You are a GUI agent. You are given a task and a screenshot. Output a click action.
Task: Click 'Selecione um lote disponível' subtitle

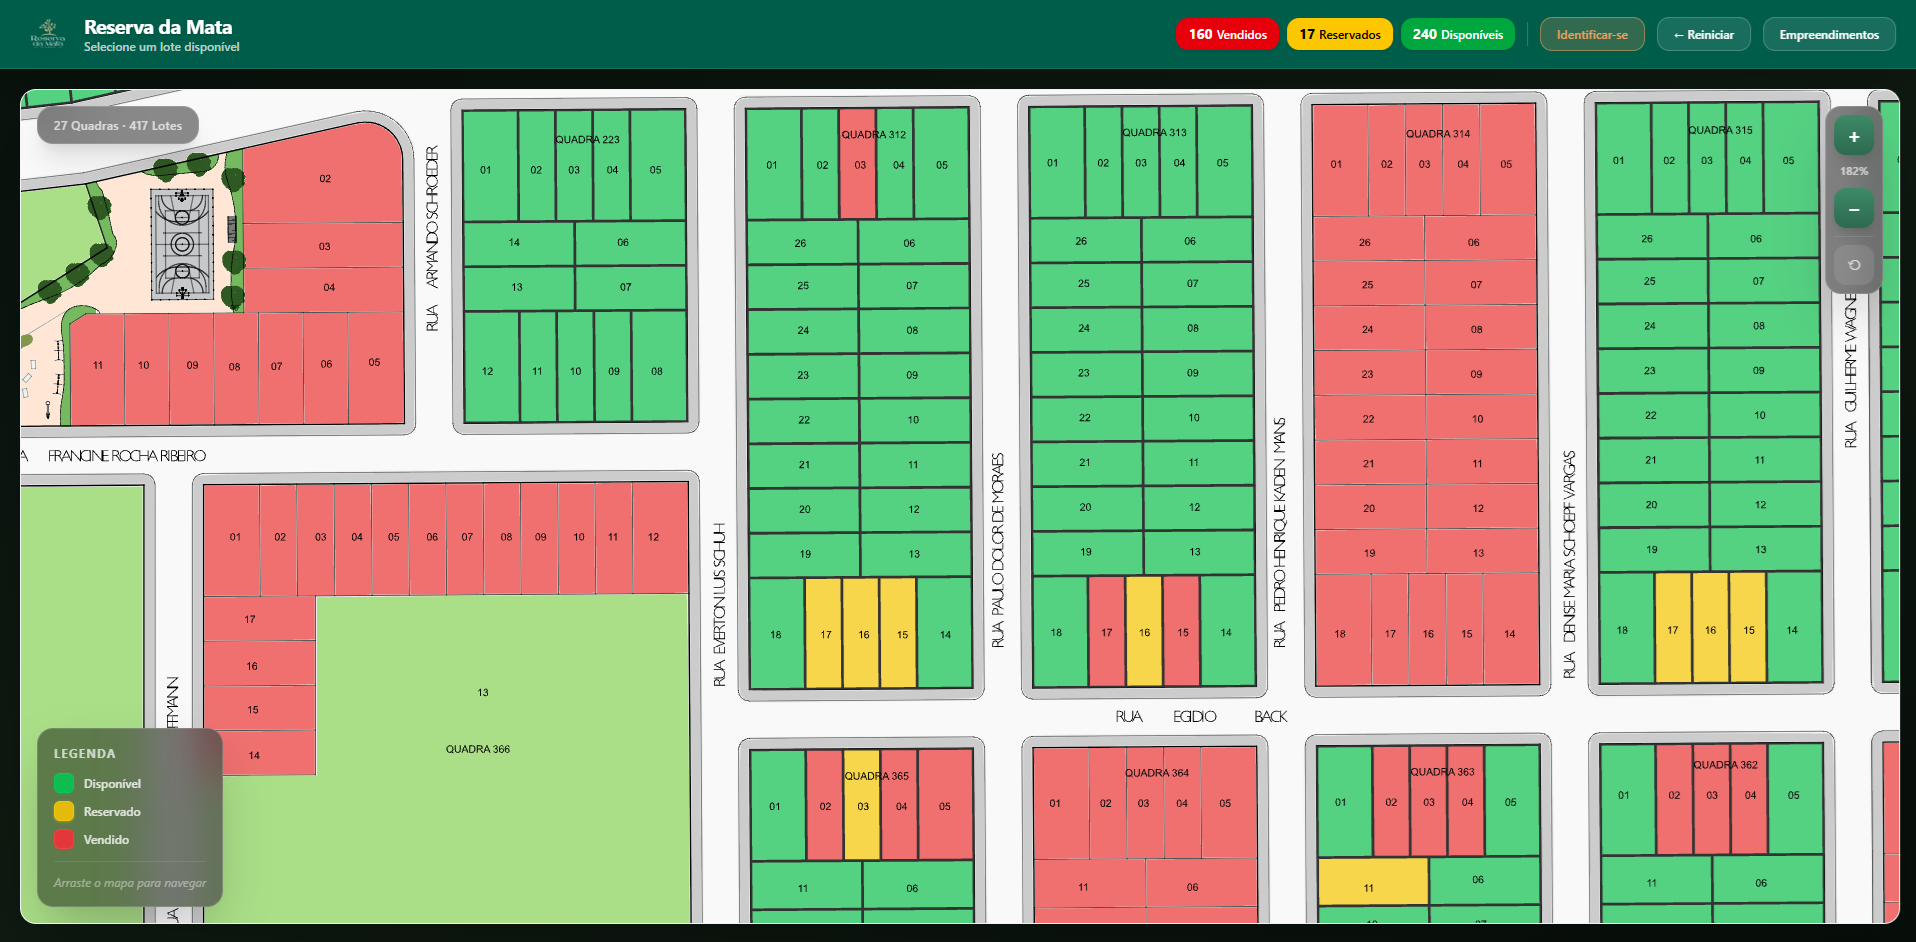coord(162,47)
